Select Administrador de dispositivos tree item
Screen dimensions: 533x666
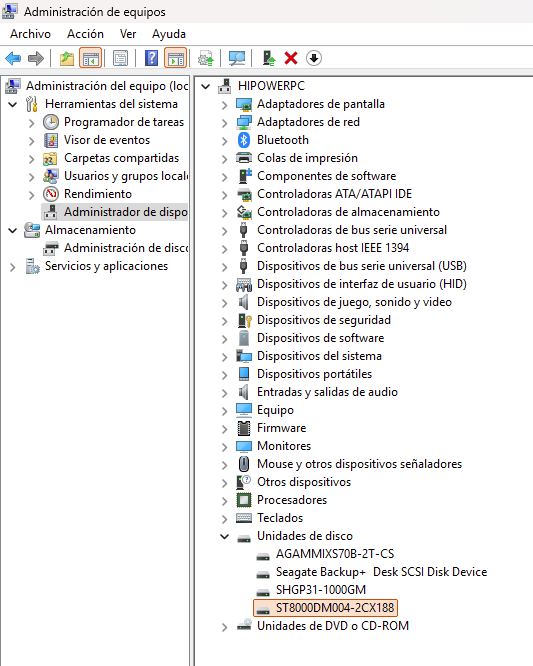pyautogui.click(x=126, y=212)
